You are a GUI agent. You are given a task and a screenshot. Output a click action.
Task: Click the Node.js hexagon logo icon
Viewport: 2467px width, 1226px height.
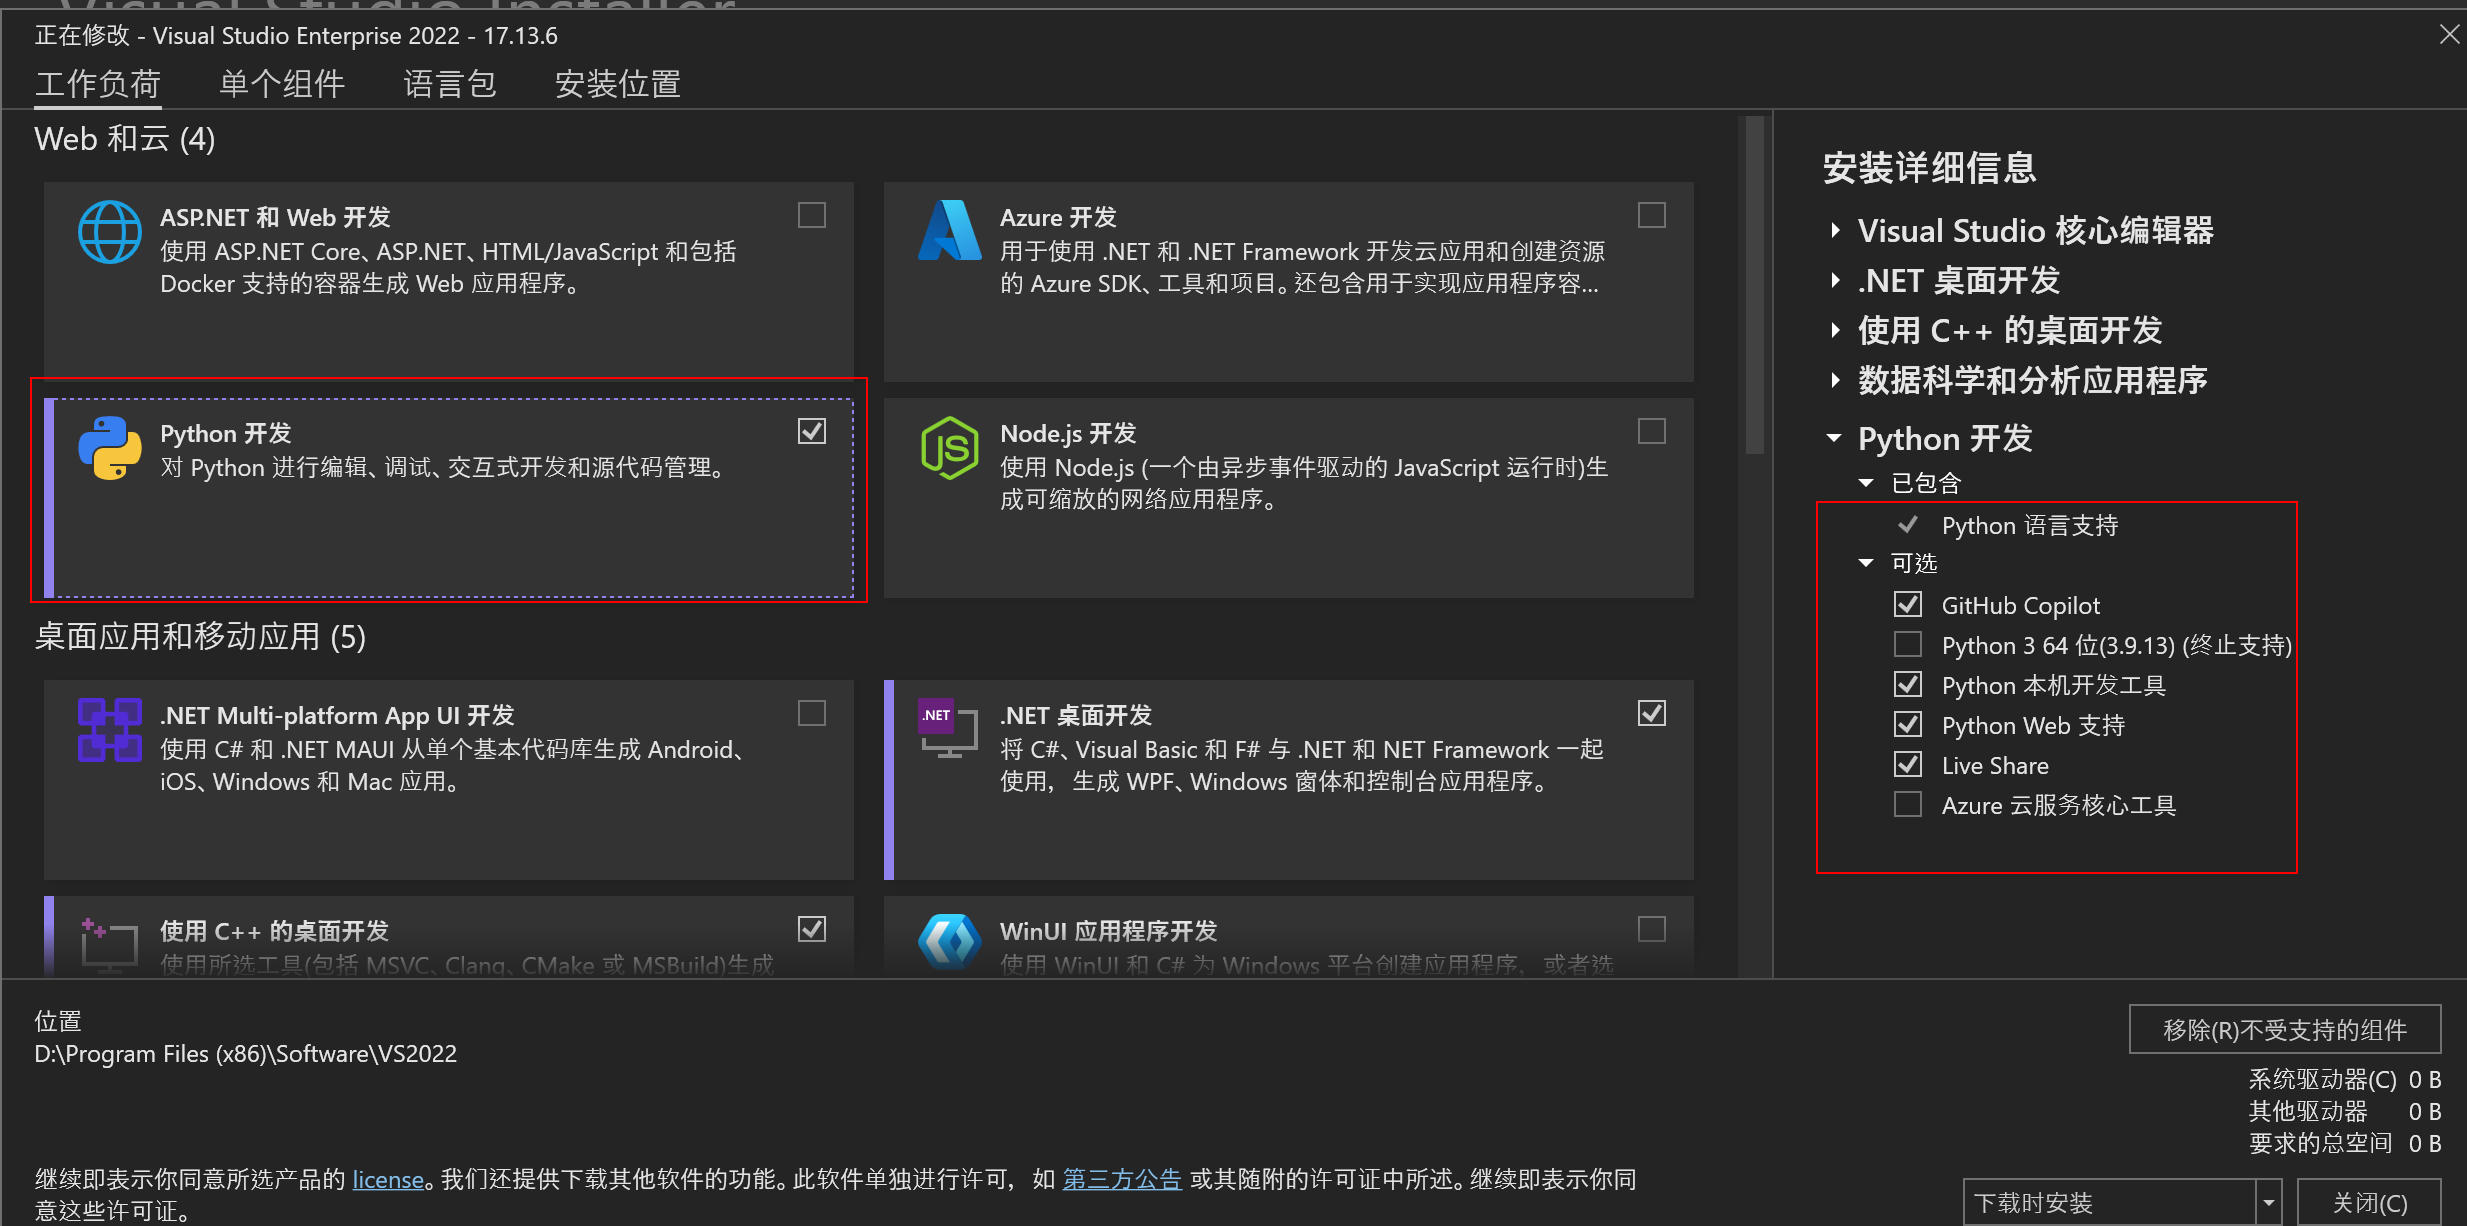949,448
